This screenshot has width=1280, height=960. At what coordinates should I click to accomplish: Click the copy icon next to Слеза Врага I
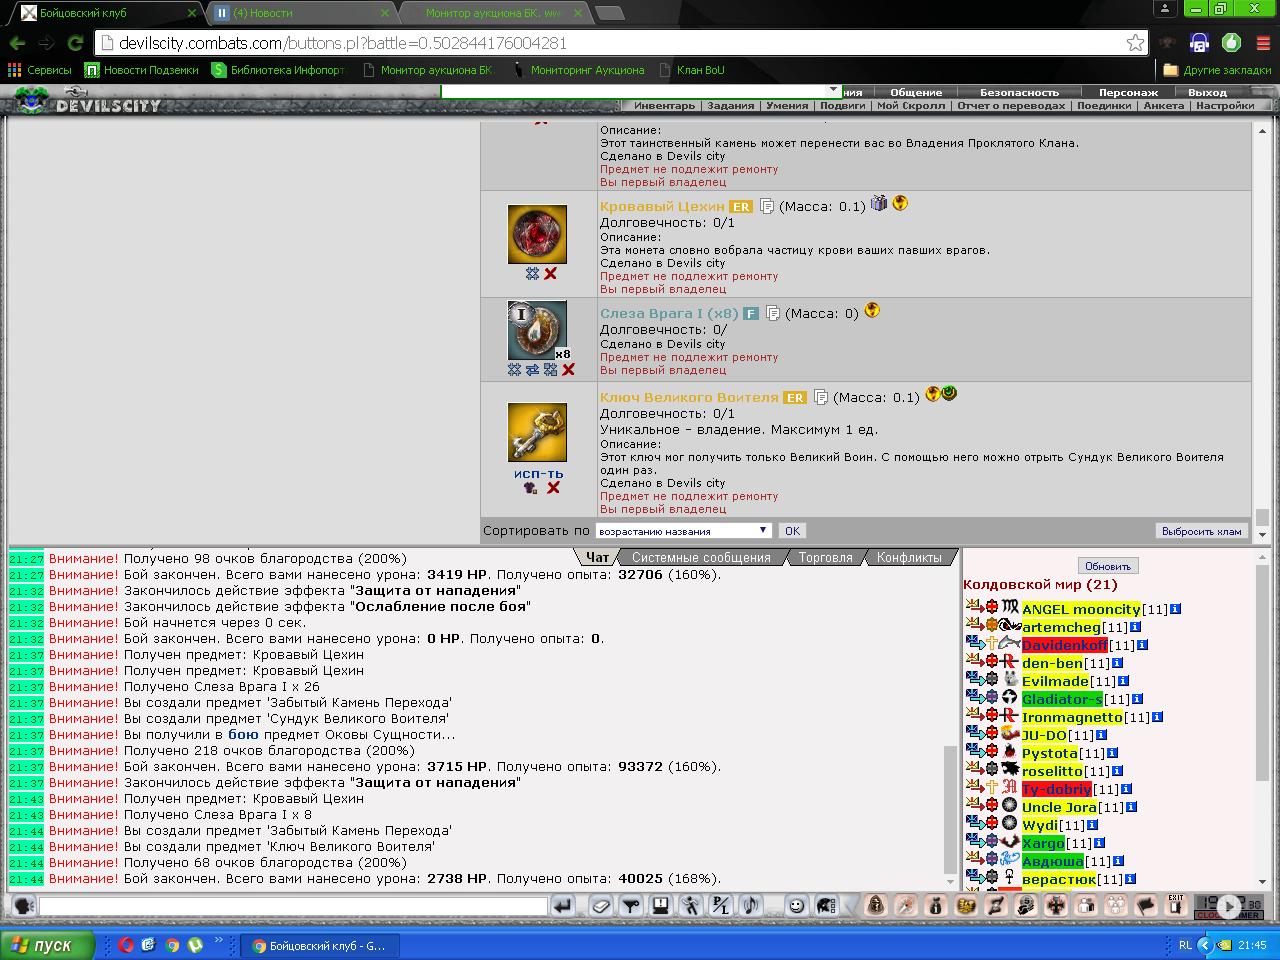click(772, 313)
